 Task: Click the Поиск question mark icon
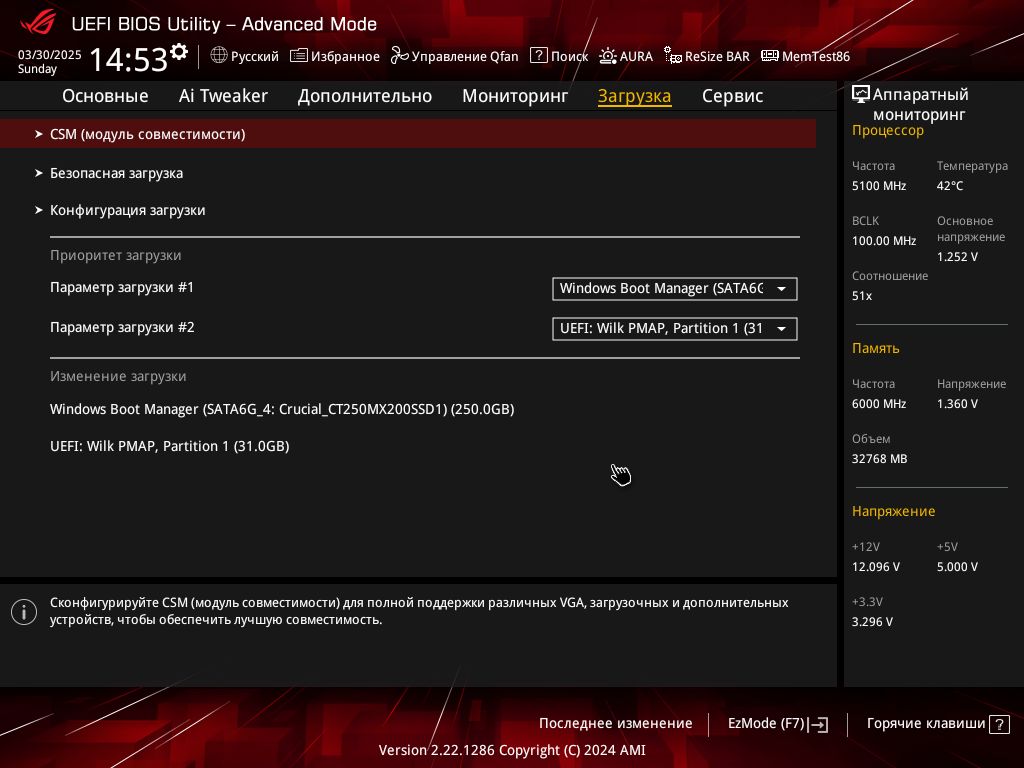coord(538,56)
